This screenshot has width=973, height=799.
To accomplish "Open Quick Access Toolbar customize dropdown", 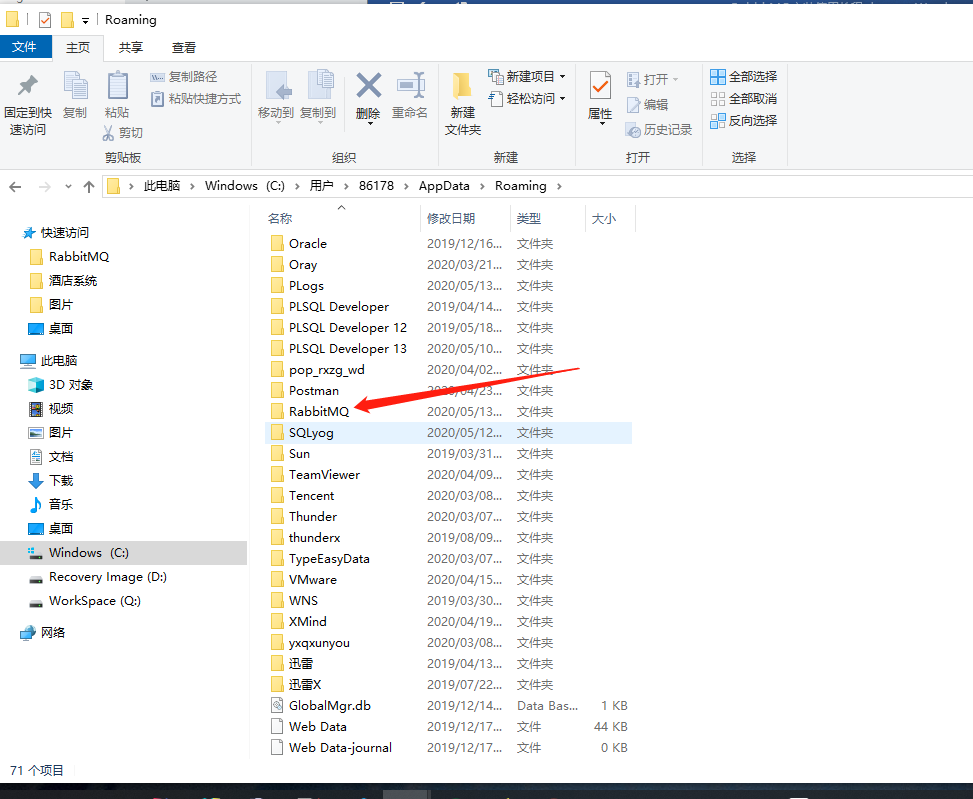I will tap(86, 20).
